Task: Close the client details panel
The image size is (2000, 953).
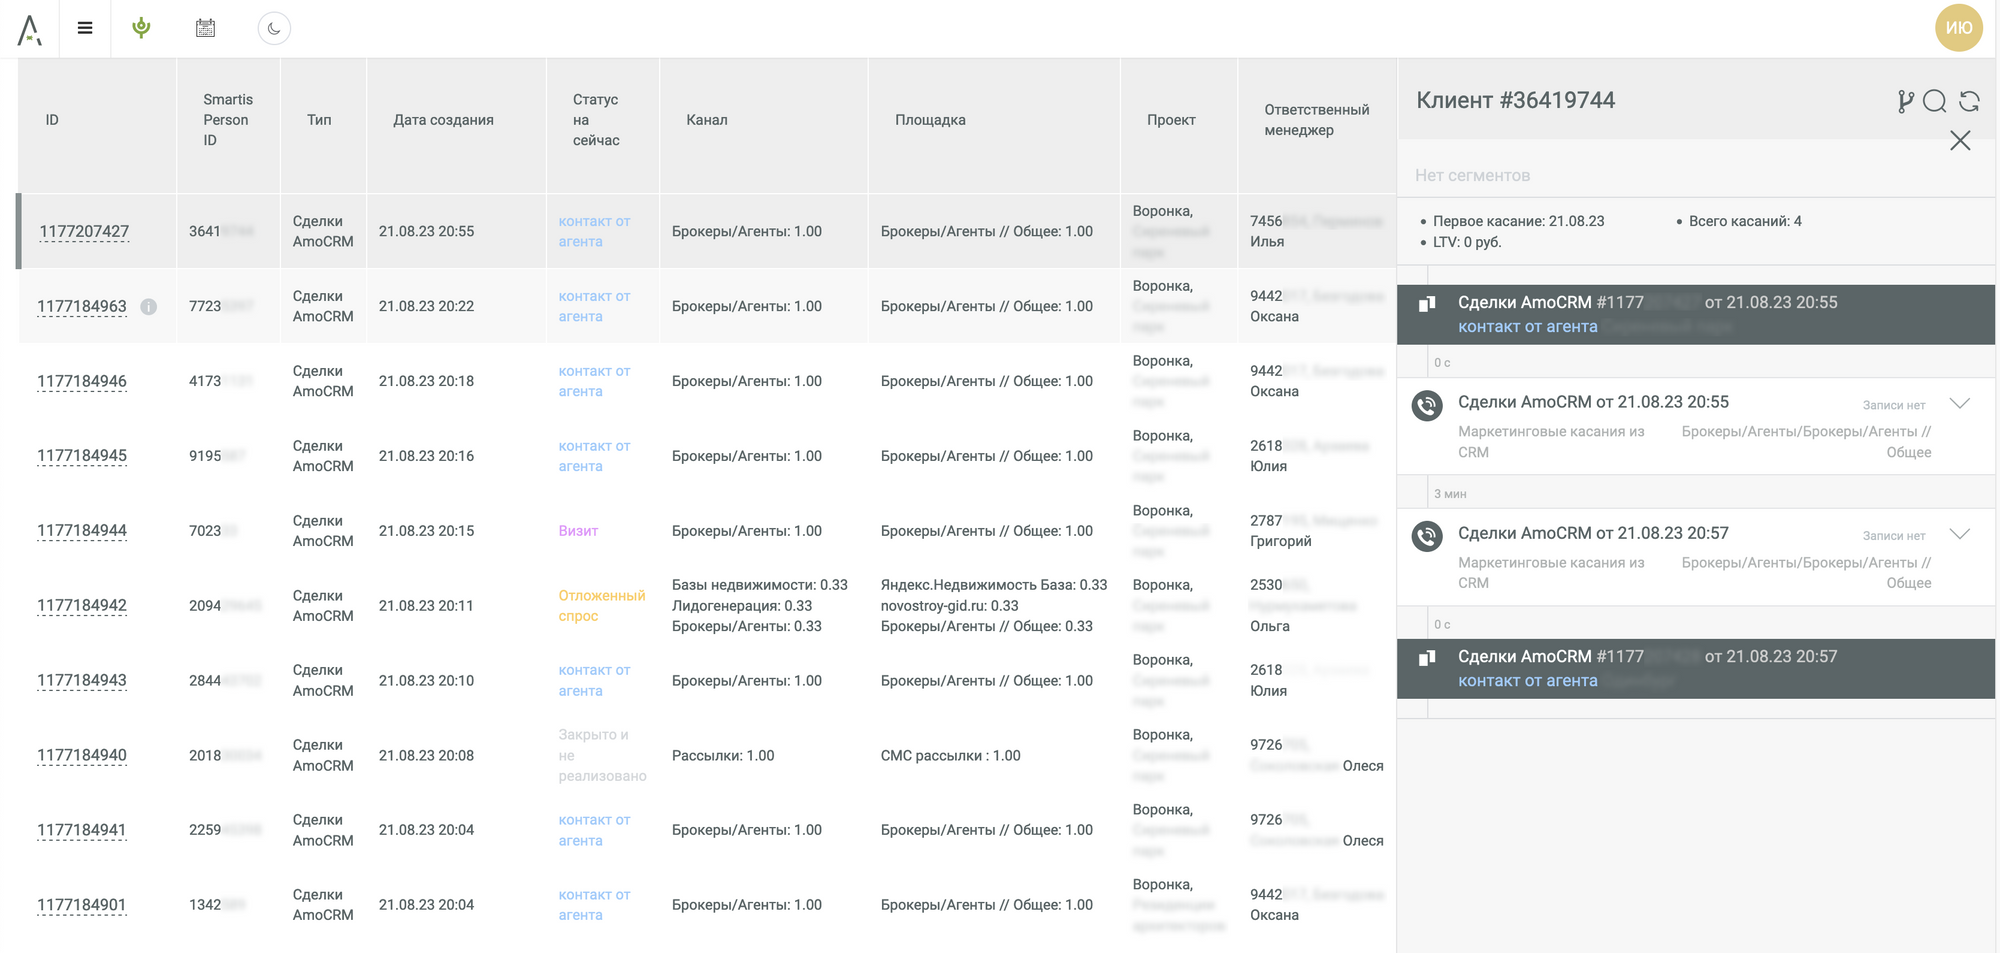Action: pyautogui.click(x=1960, y=141)
